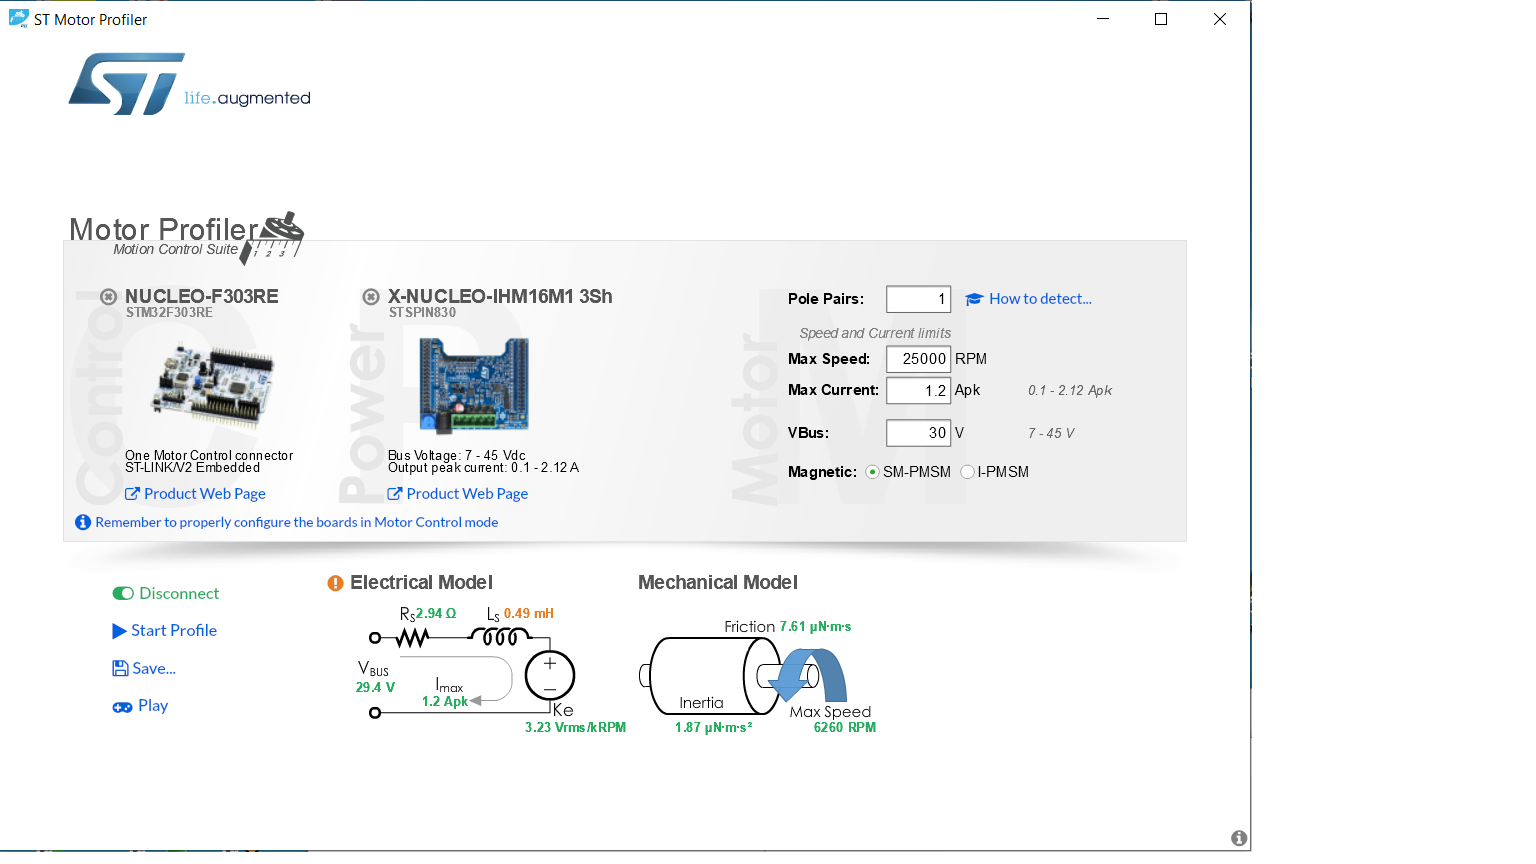Select the SM-PMSM magnetic option

[x=872, y=472]
